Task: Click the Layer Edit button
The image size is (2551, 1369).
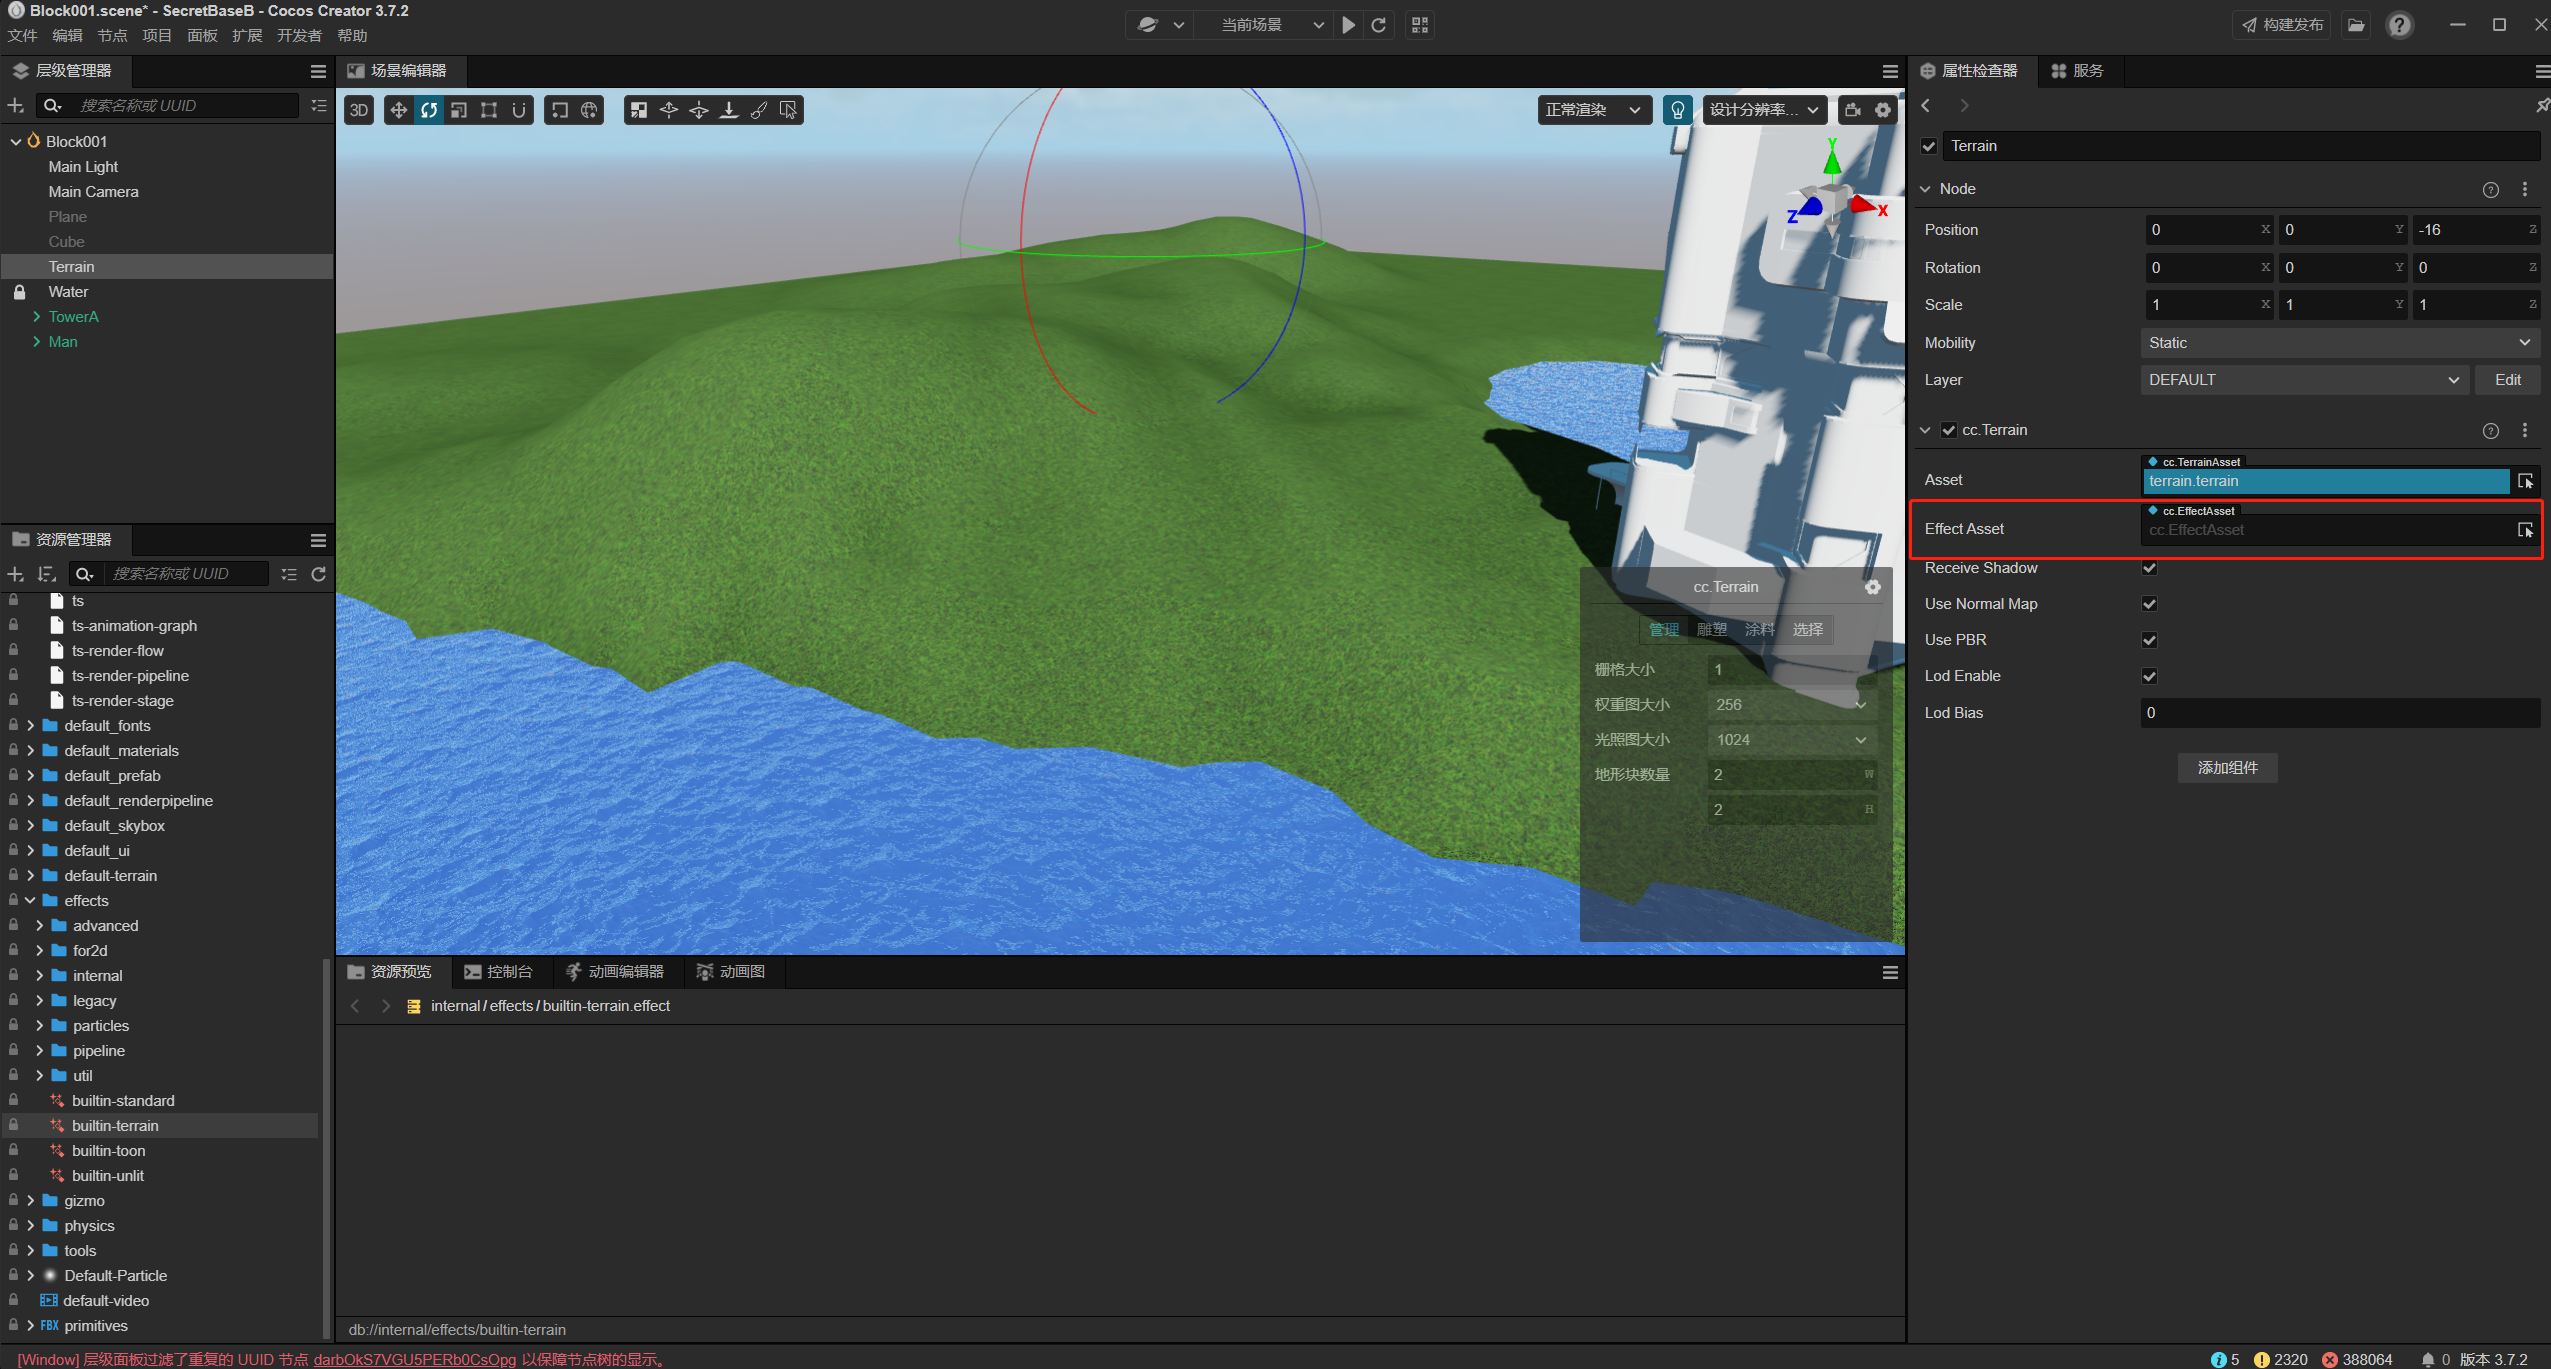Action: 2507,380
